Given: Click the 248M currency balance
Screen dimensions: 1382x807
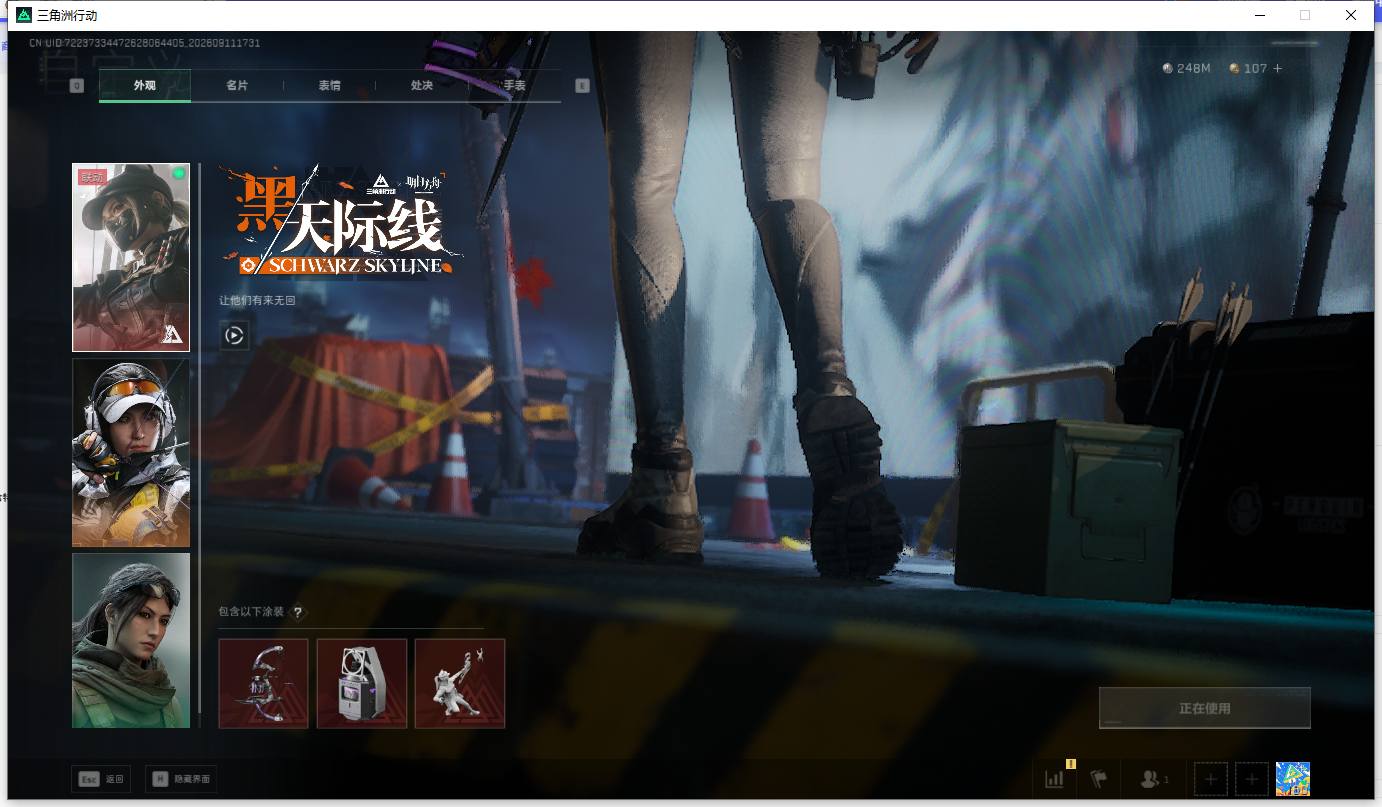Looking at the screenshot, I should [x=1186, y=68].
